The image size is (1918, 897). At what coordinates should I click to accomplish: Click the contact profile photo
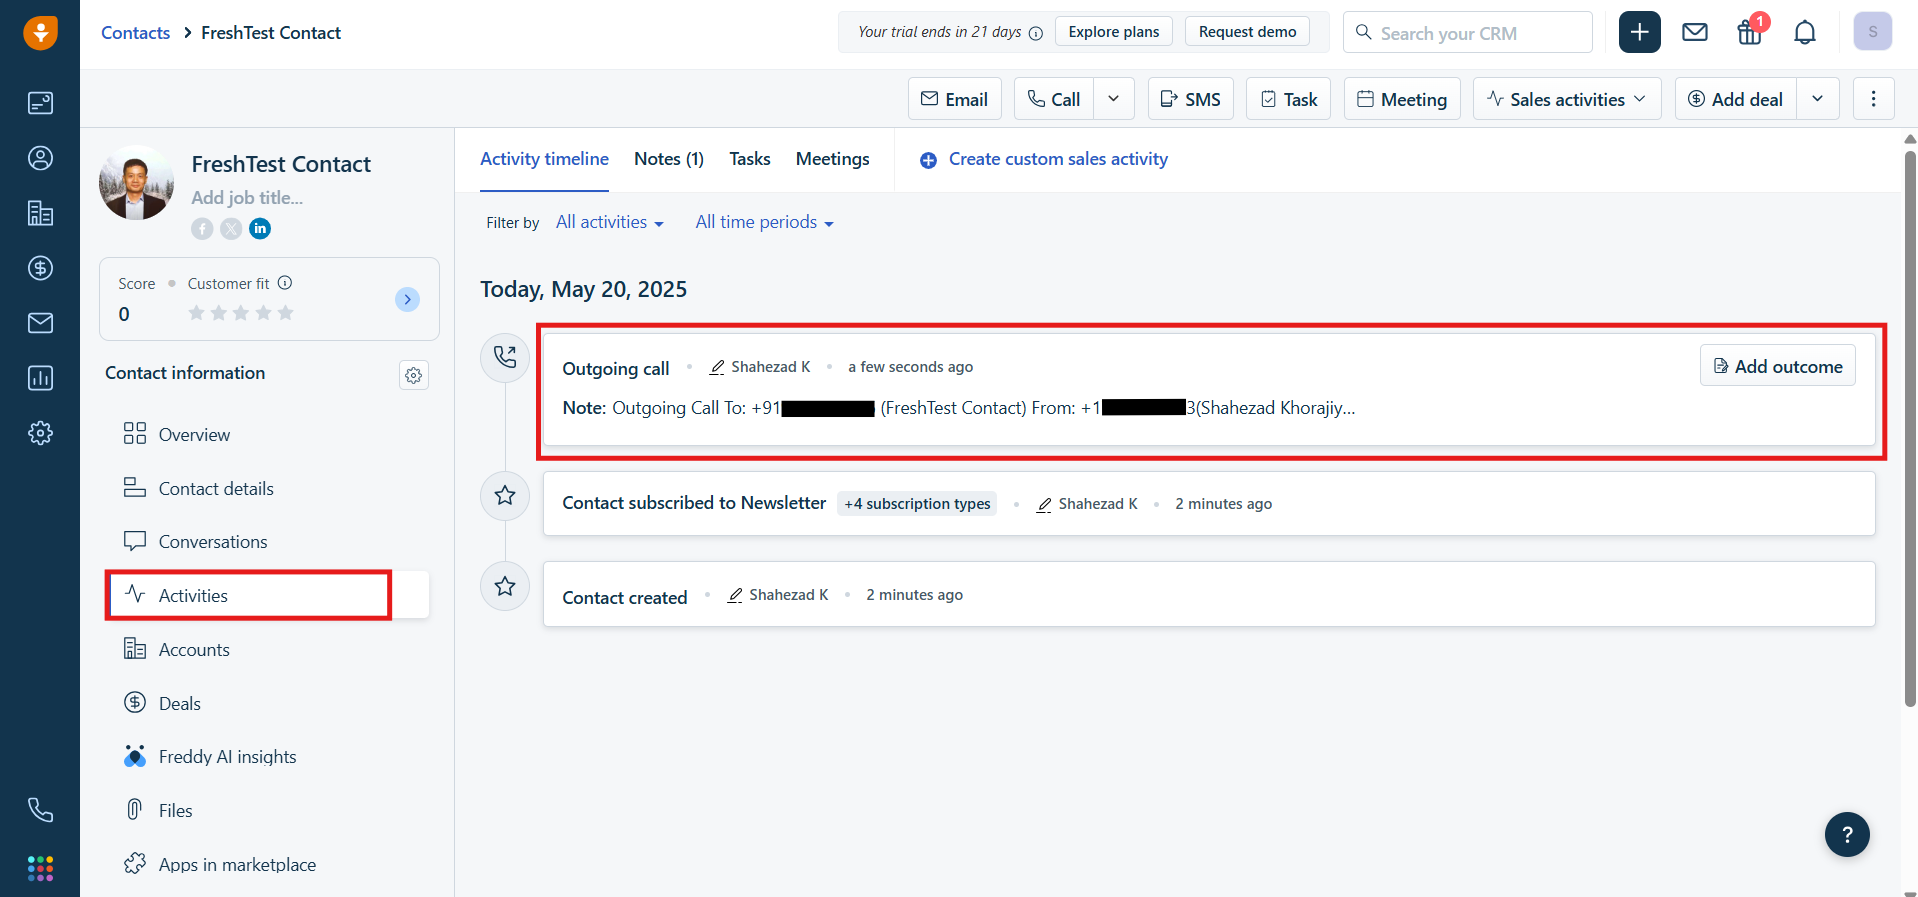click(x=136, y=183)
